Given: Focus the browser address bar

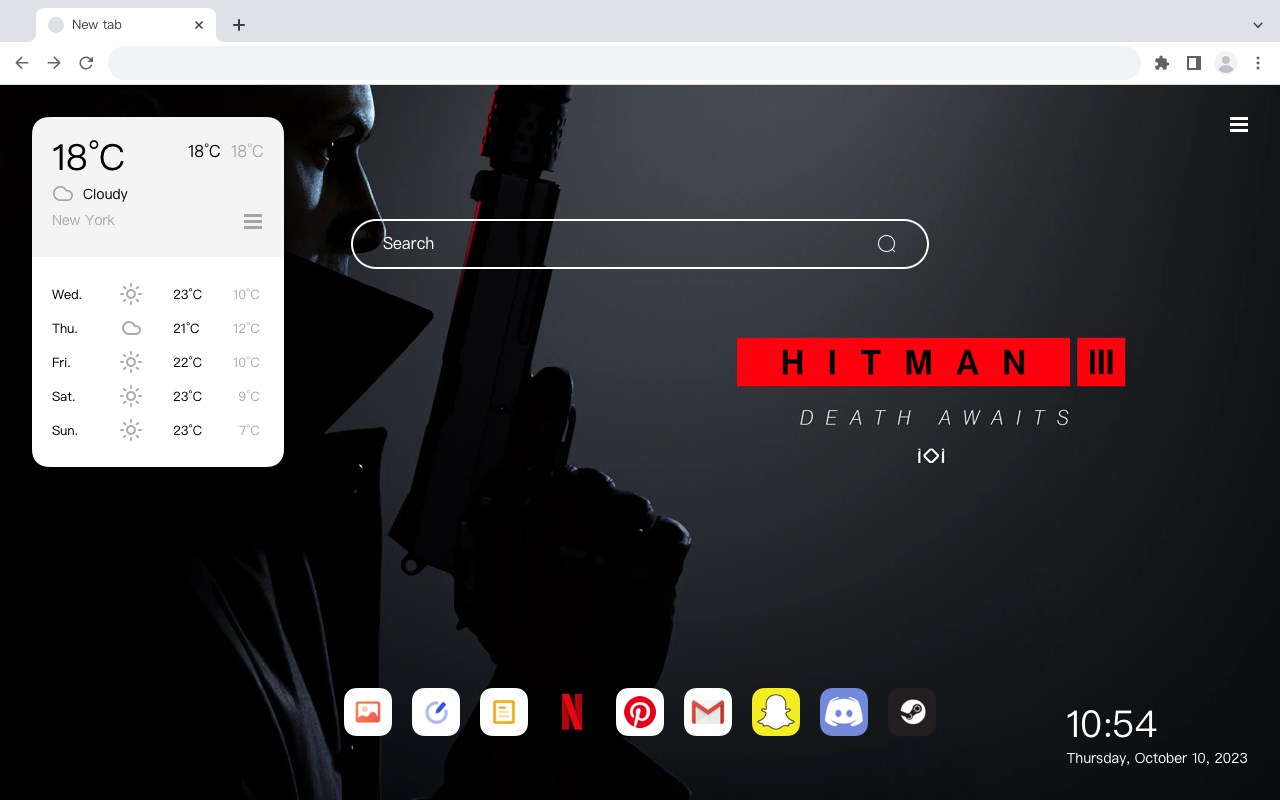Looking at the screenshot, I should tap(624, 63).
